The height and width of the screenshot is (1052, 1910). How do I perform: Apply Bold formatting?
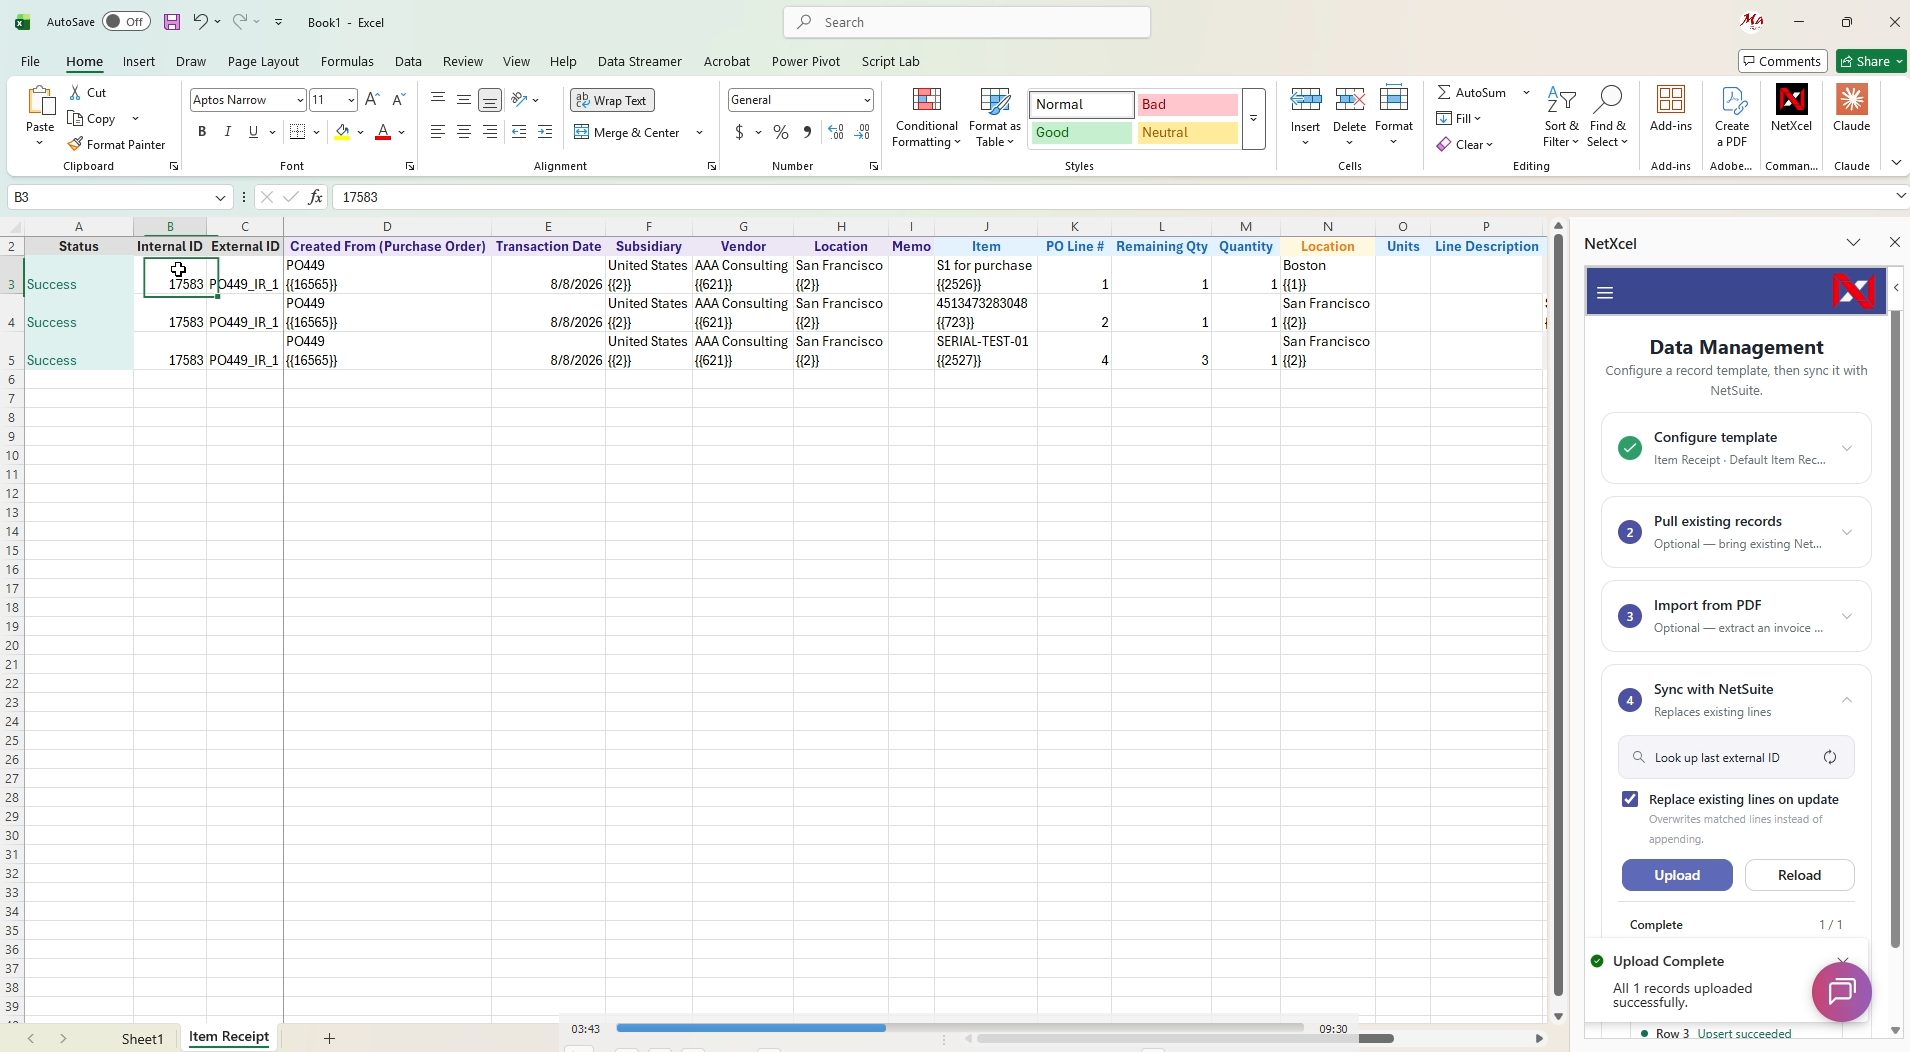(x=202, y=132)
